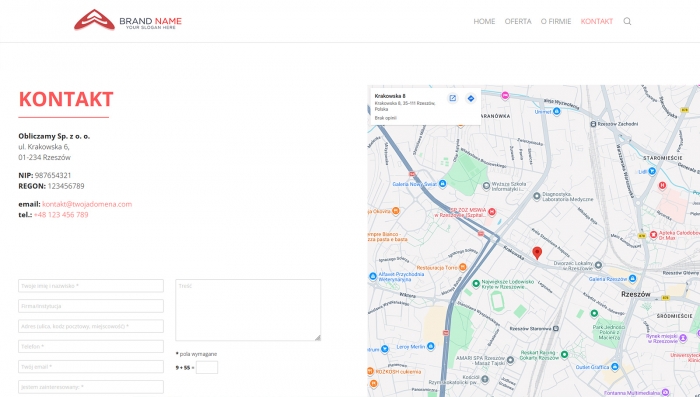Click the ŚRÓDMIEŚCIE district label on map
Viewport: 700px width, 397px height.
click(x=675, y=316)
